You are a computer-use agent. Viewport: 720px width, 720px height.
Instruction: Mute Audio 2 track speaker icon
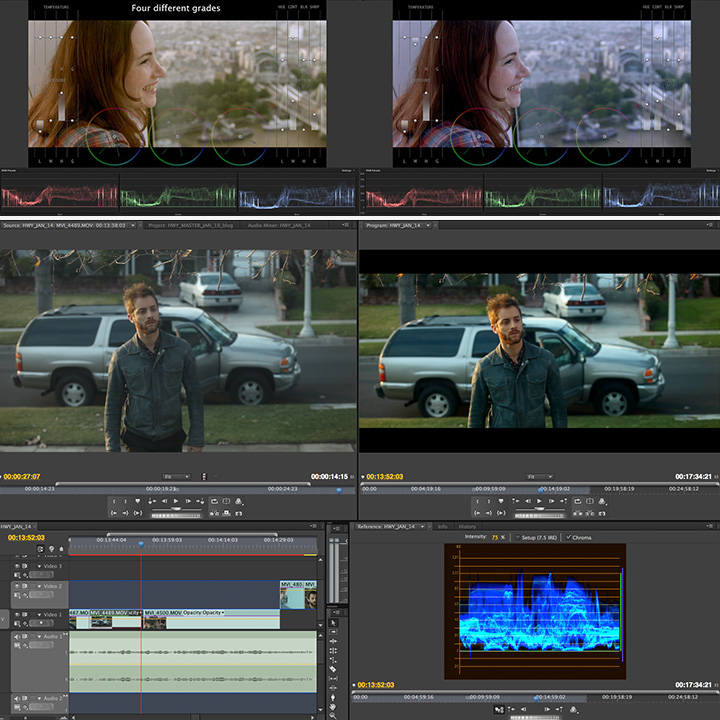[17, 698]
